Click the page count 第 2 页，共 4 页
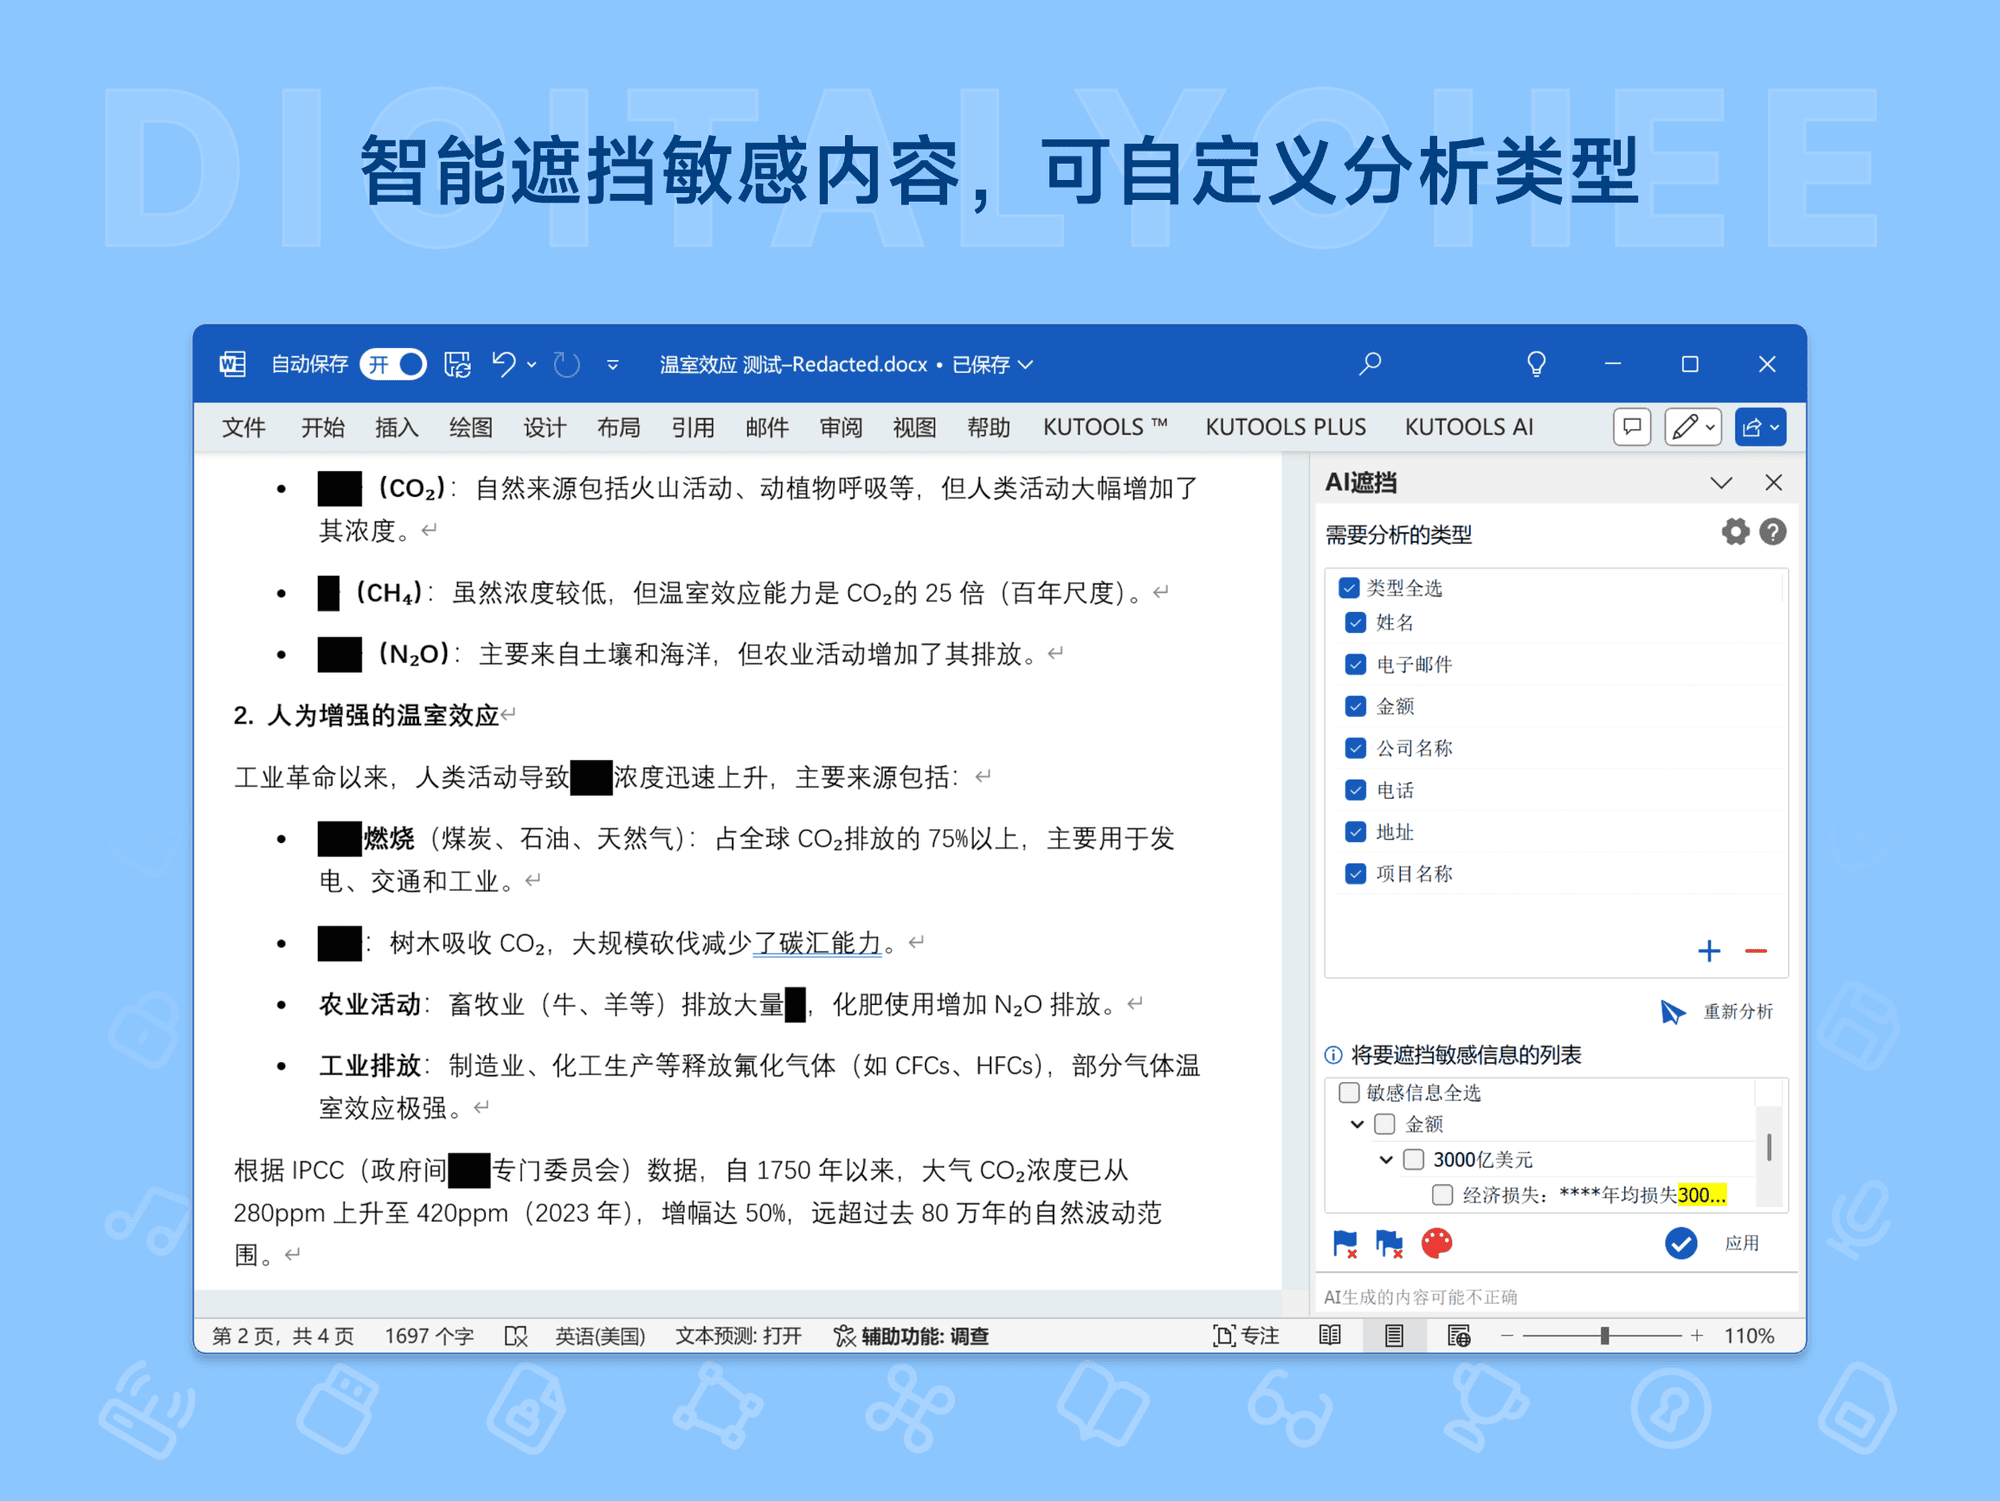2000x1501 pixels. click(x=283, y=1337)
